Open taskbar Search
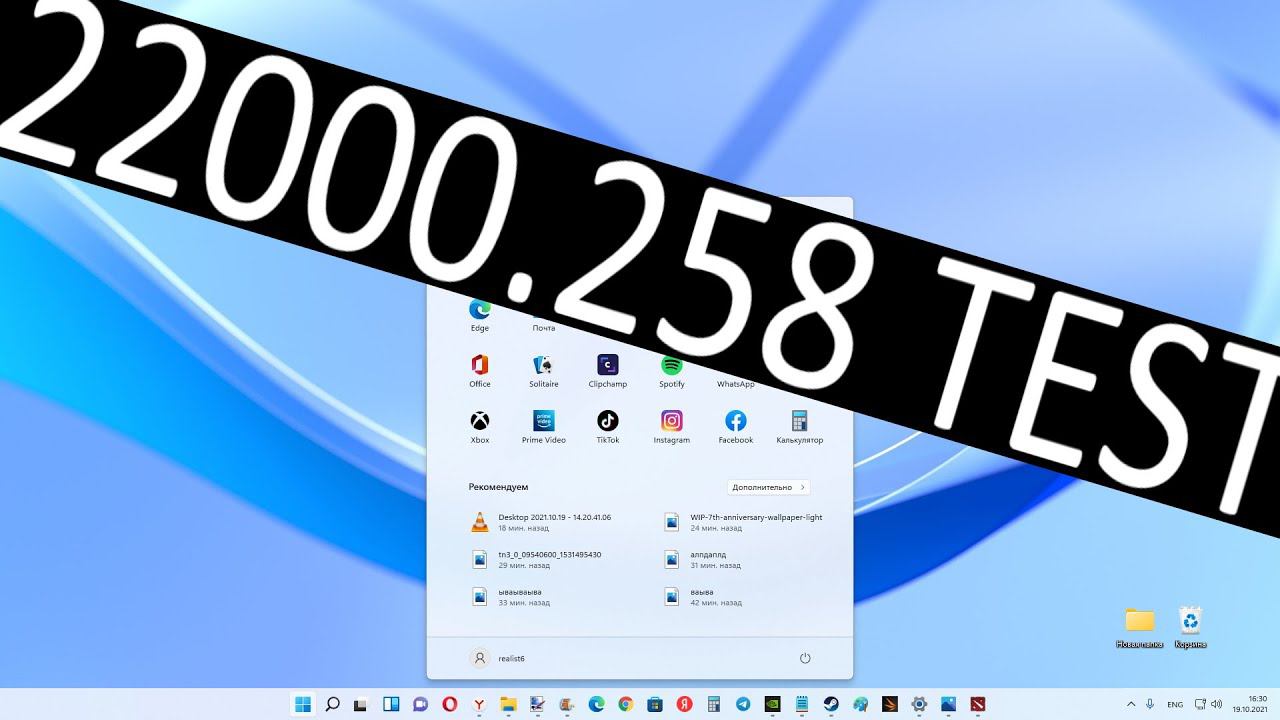This screenshot has height=720, width=1280. (332, 704)
